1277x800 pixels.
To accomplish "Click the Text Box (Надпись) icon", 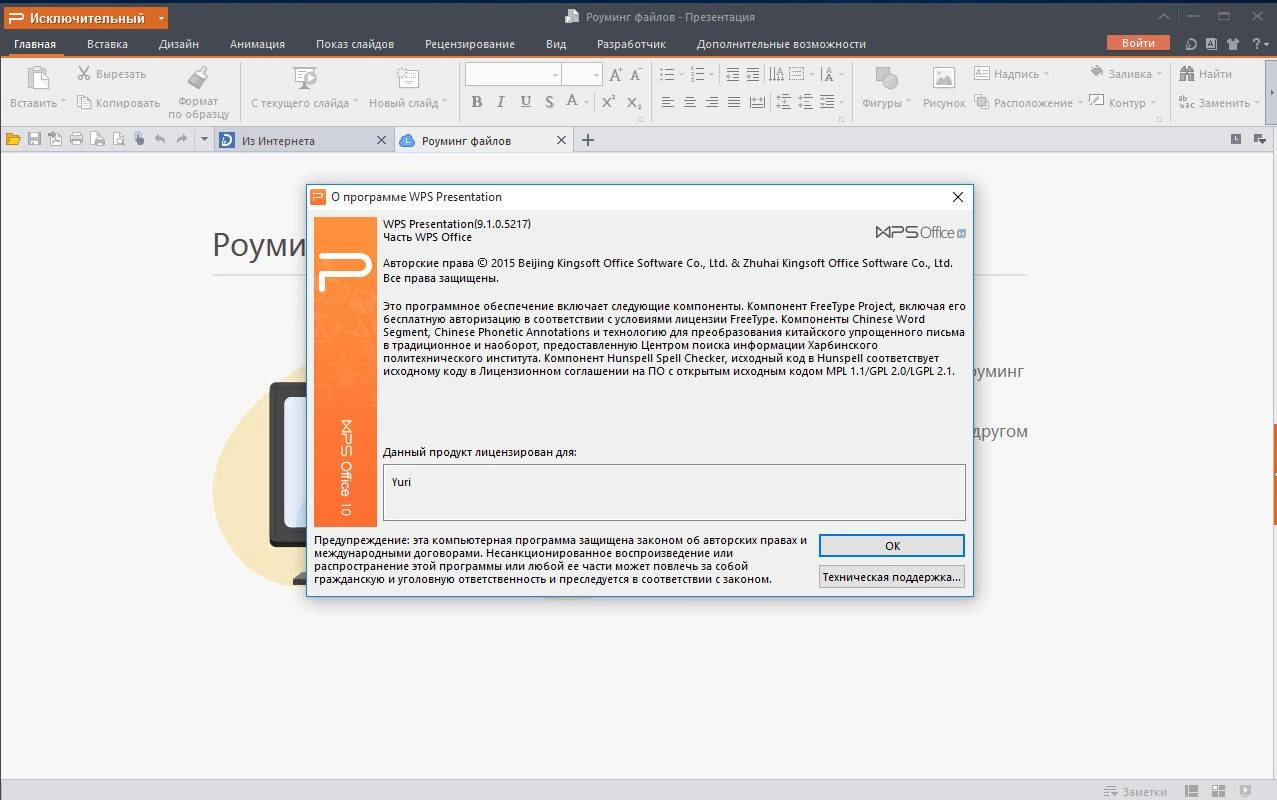I will click(x=982, y=73).
